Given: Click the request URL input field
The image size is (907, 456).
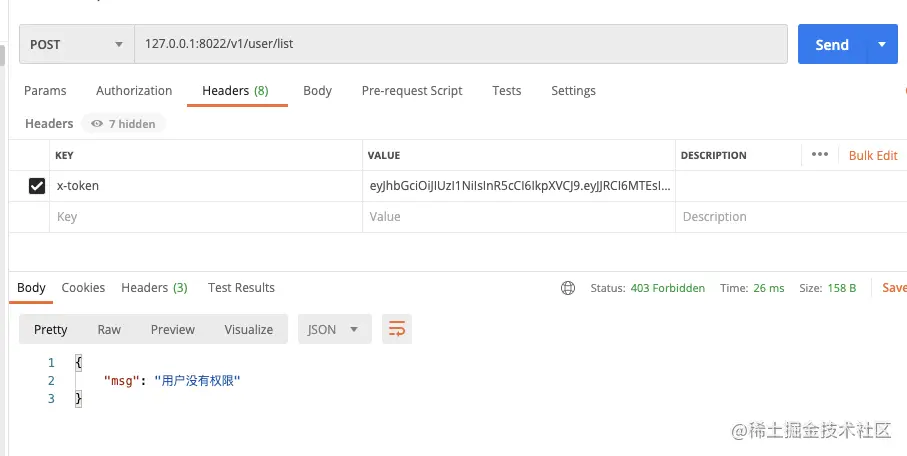Looking at the screenshot, I should pyautogui.click(x=460, y=44).
